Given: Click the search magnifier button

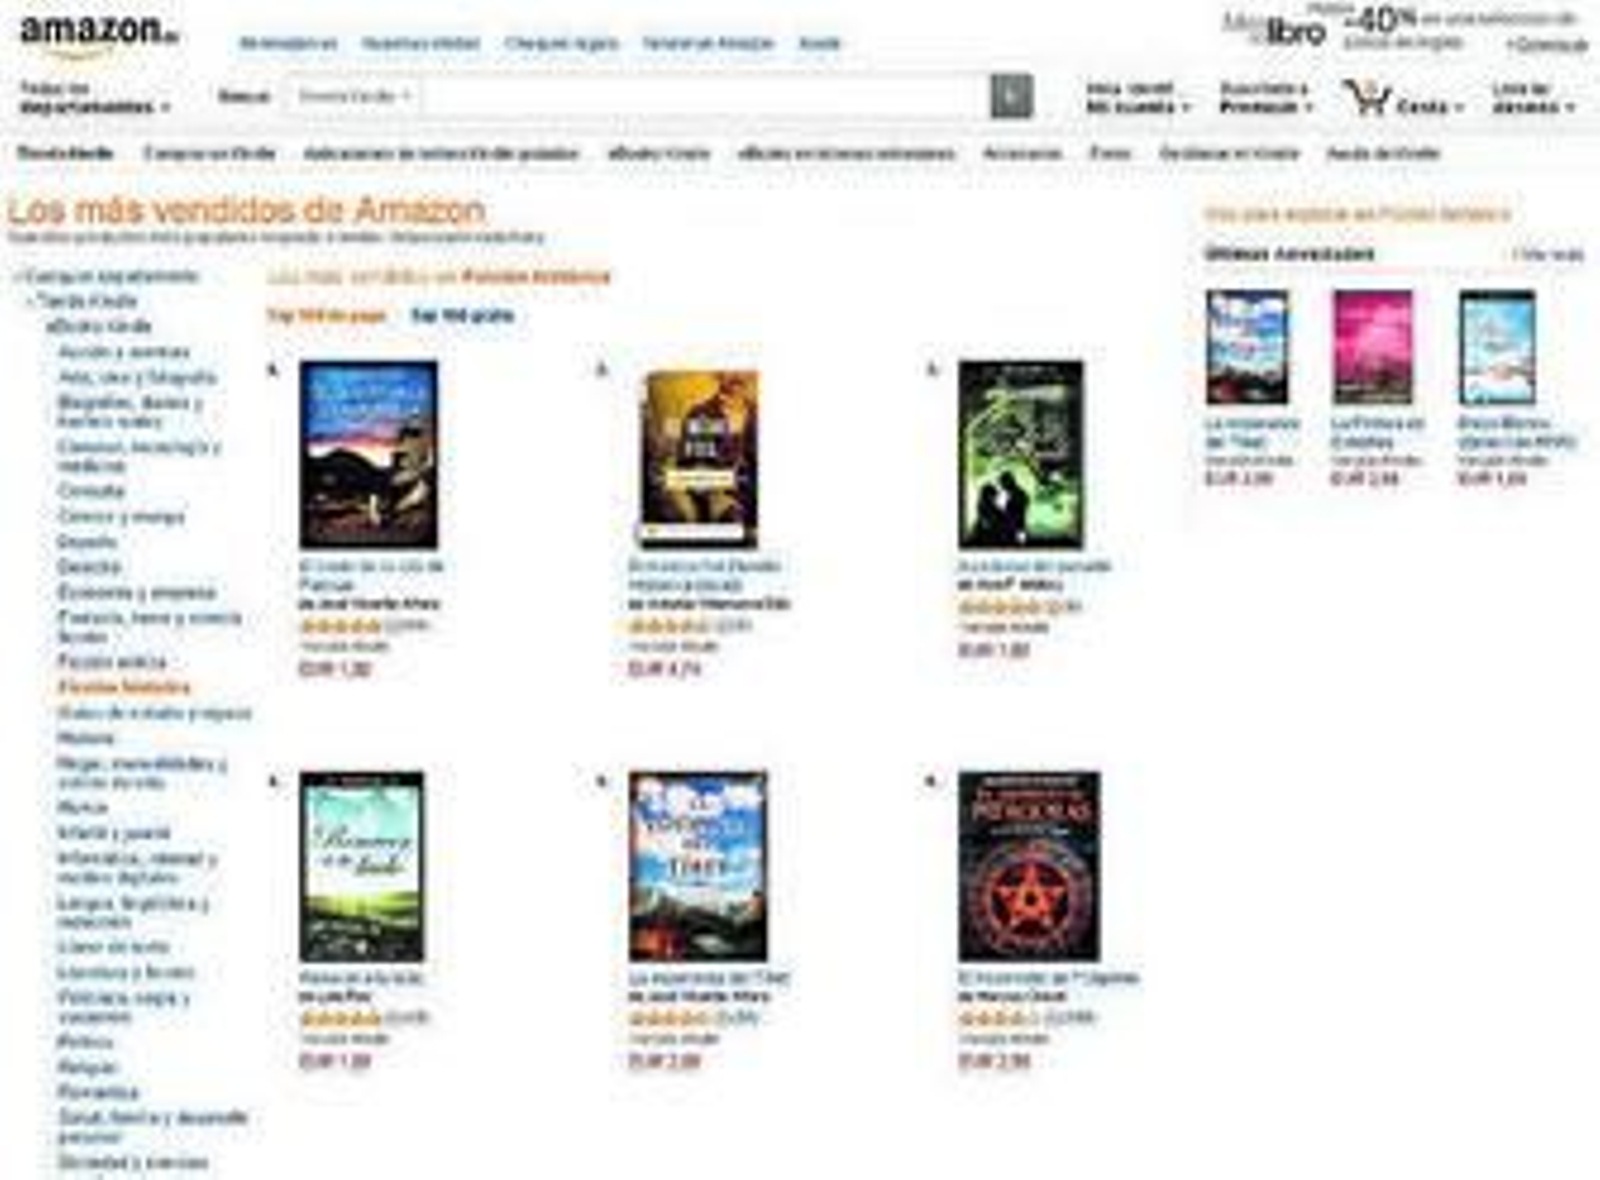Looking at the screenshot, I should 1011,96.
